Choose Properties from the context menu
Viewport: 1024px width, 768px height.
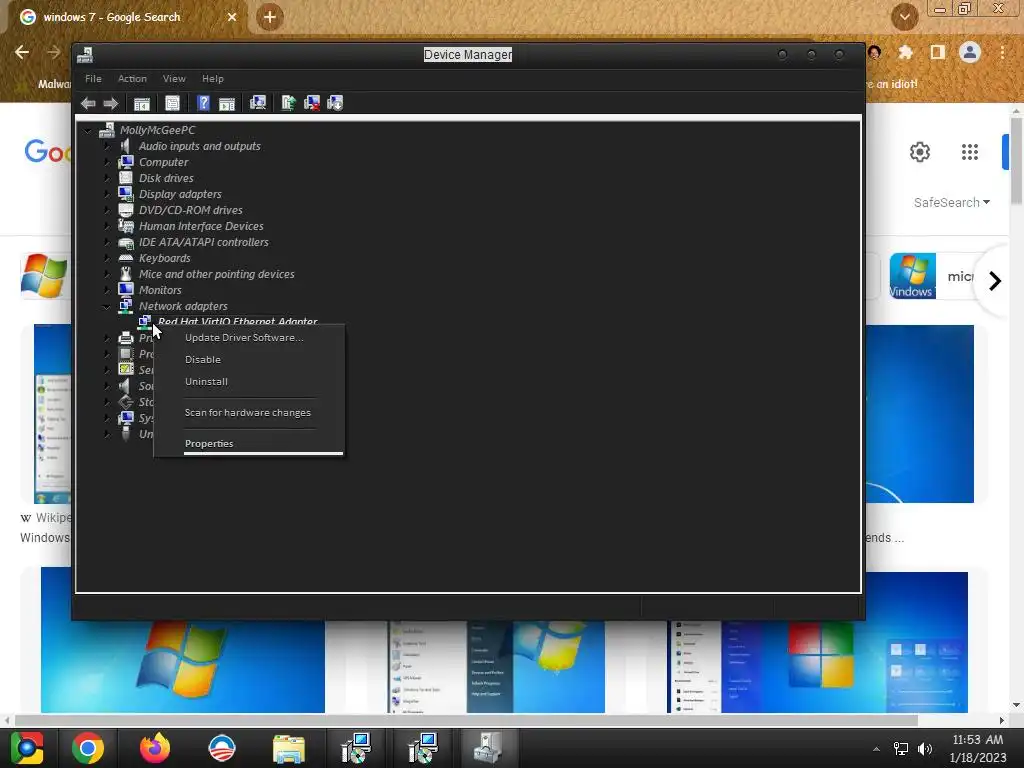[249, 443]
